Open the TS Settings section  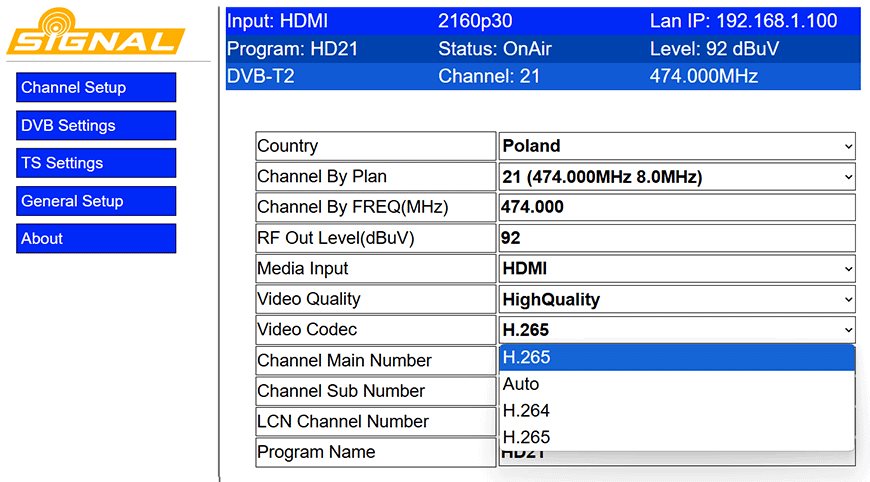click(x=96, y=163)
